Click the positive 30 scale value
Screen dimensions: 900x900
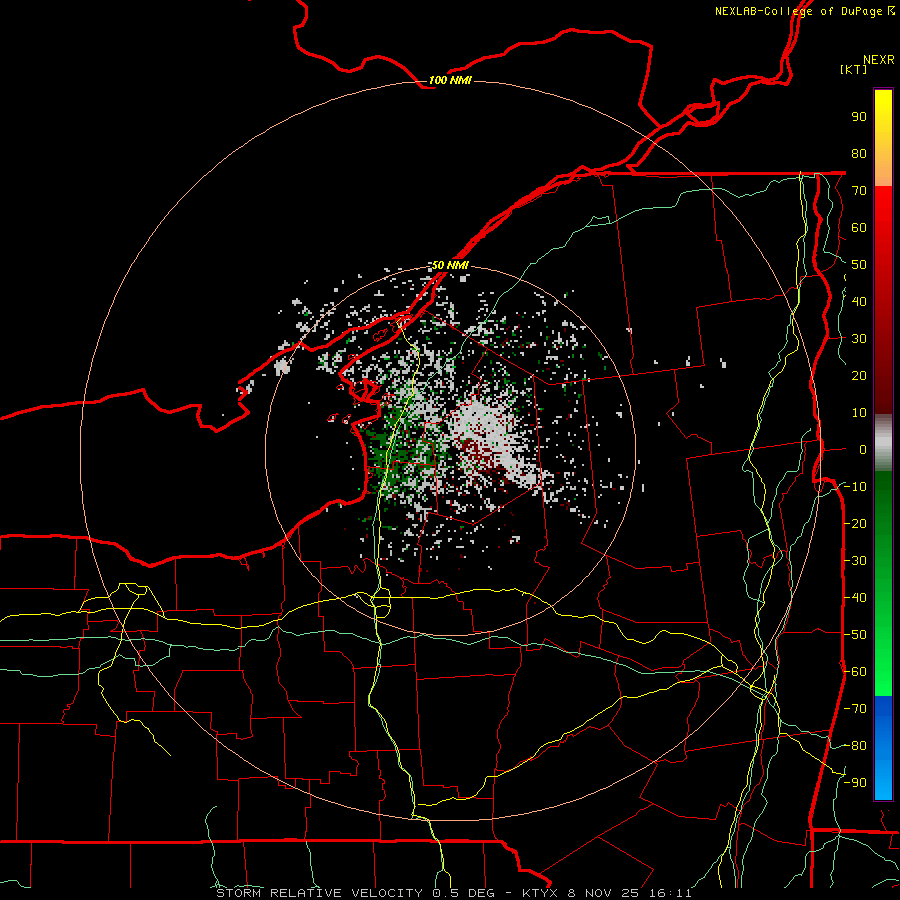[x=859, y=339]
